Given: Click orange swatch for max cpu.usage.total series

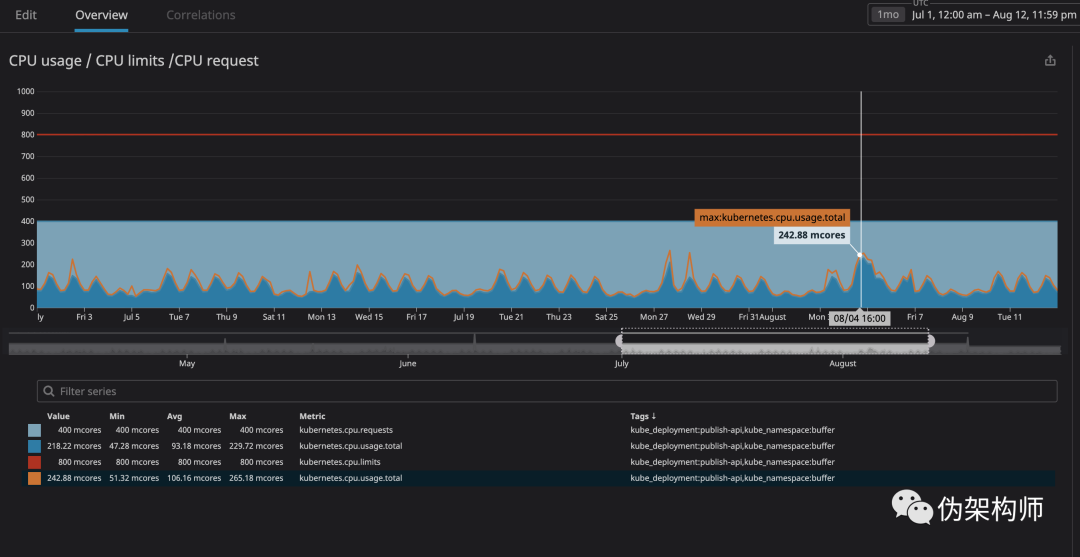Looking at the screenshot, I should click(34, 478).
